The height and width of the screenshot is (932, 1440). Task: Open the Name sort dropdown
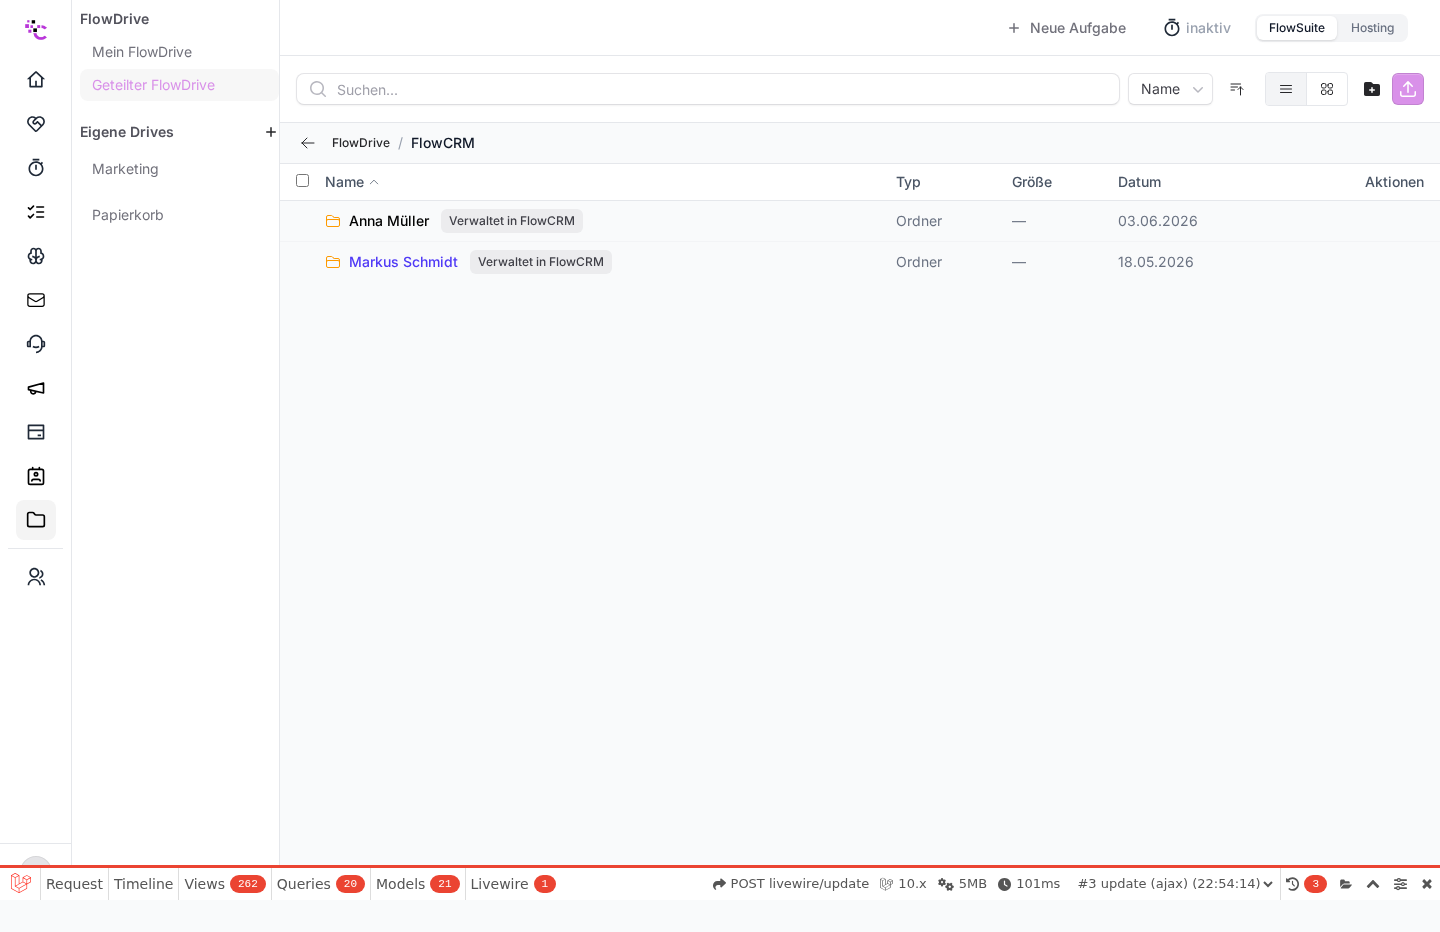pos(1170,89)
